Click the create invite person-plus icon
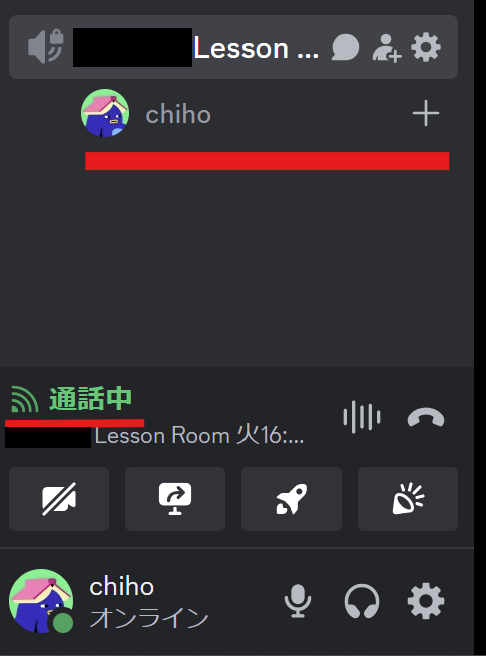This screenshot has height=656, width=486. (x=387, y=48)
